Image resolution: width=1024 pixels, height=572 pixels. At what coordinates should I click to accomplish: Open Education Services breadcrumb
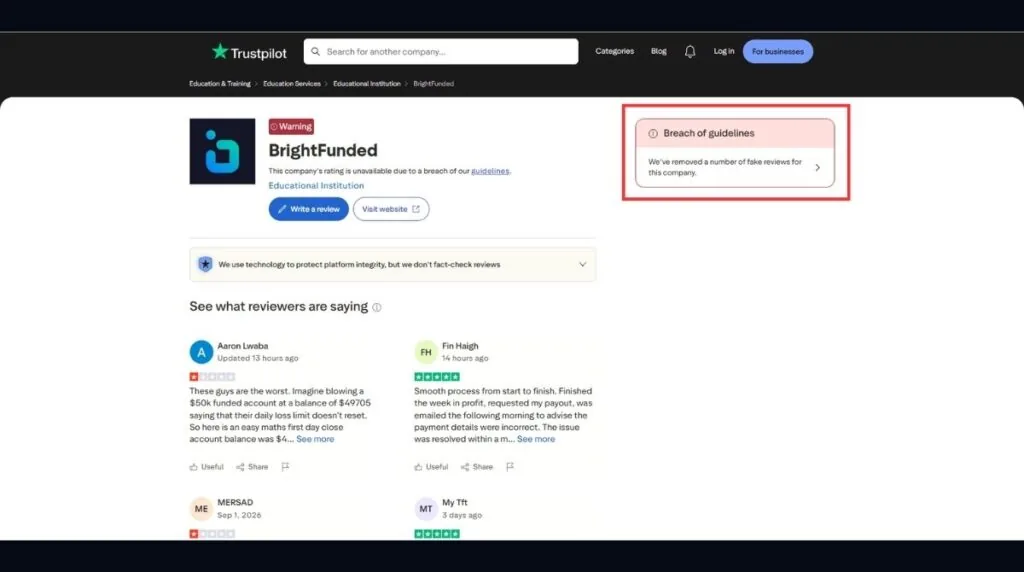292,84
